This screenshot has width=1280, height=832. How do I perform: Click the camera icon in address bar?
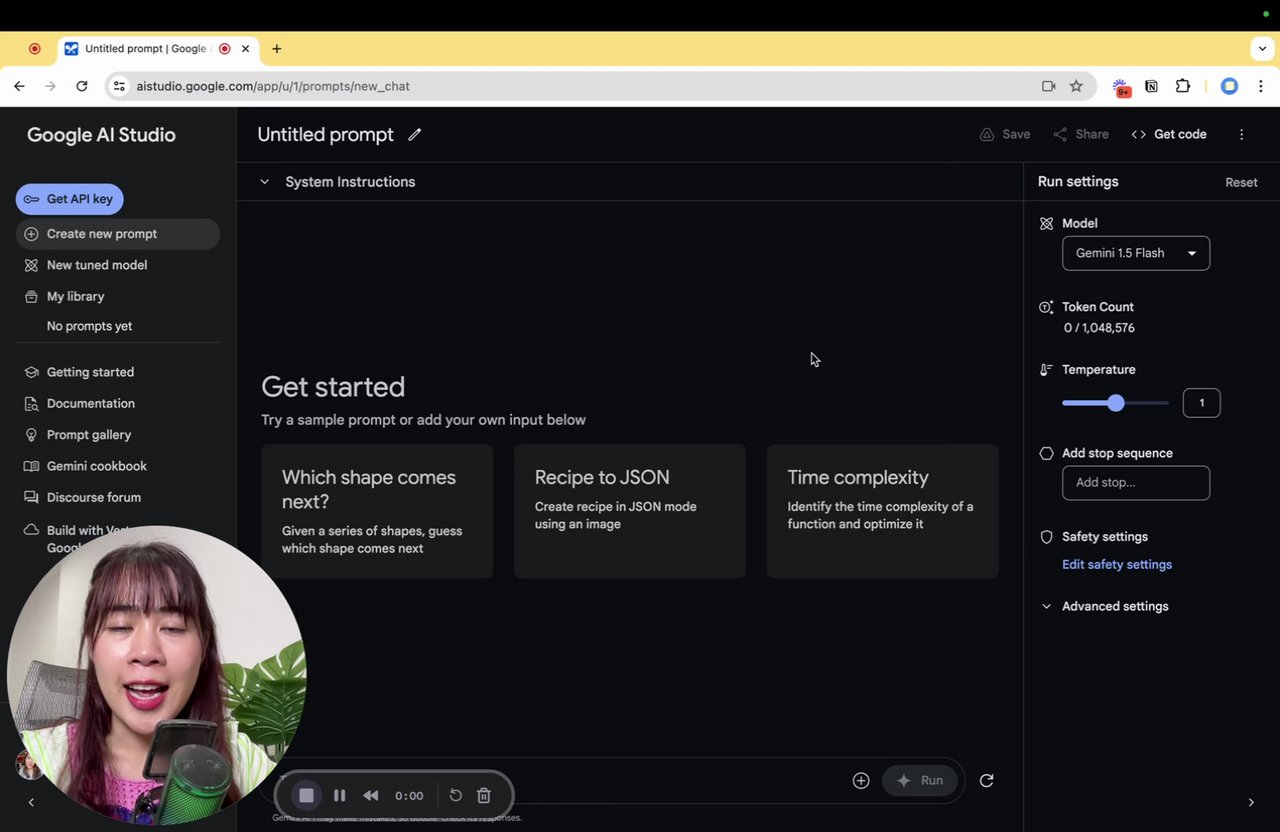(1048, 86)
